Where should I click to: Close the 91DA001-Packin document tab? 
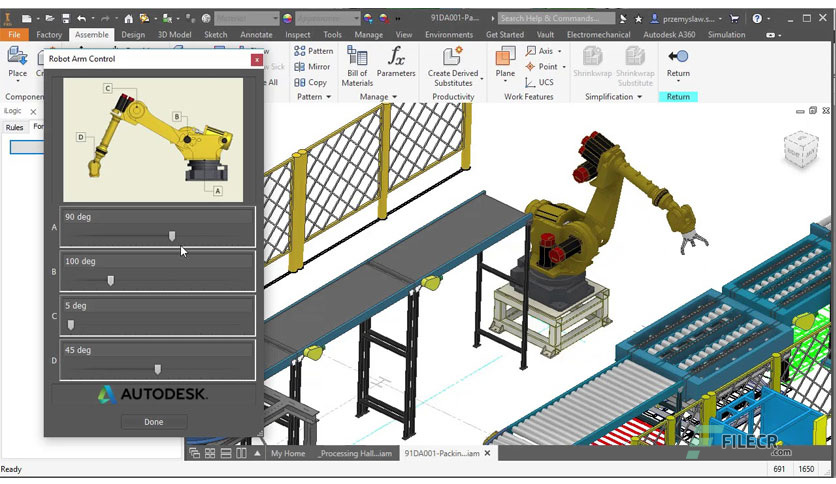coord(487,453)
